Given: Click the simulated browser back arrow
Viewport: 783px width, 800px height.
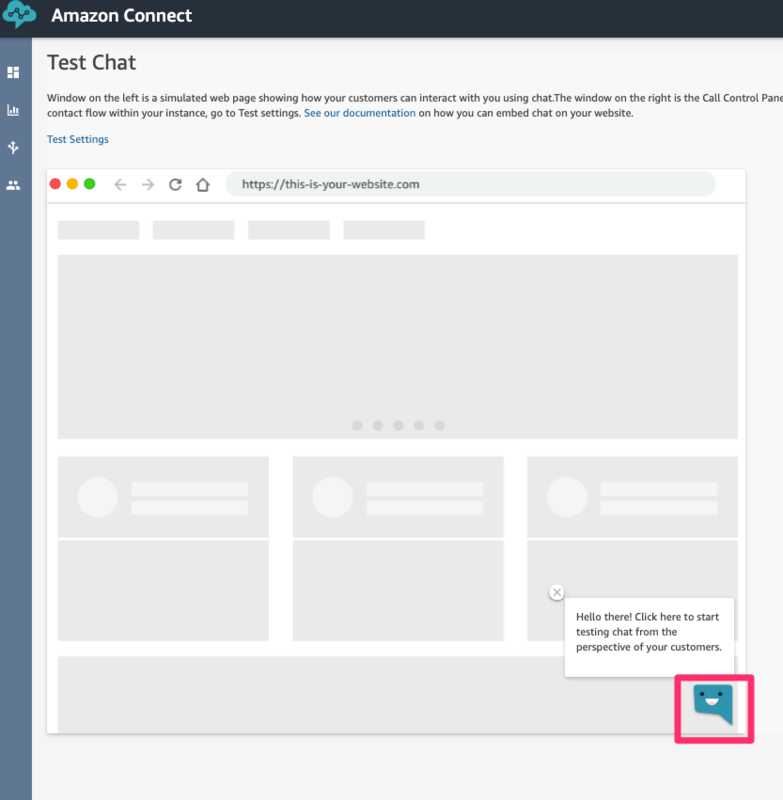Looking at the screenshot, I should (x=120, y=184).
